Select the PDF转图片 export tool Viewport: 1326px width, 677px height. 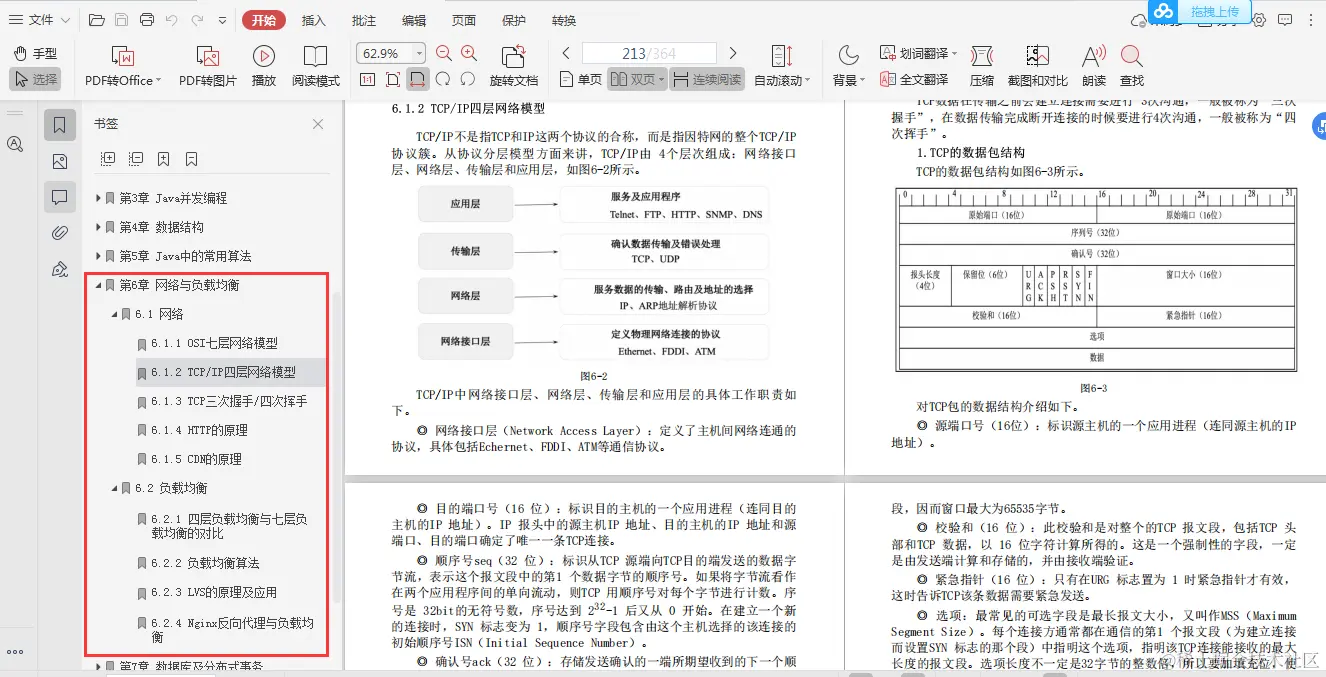[x=209, y=63]
